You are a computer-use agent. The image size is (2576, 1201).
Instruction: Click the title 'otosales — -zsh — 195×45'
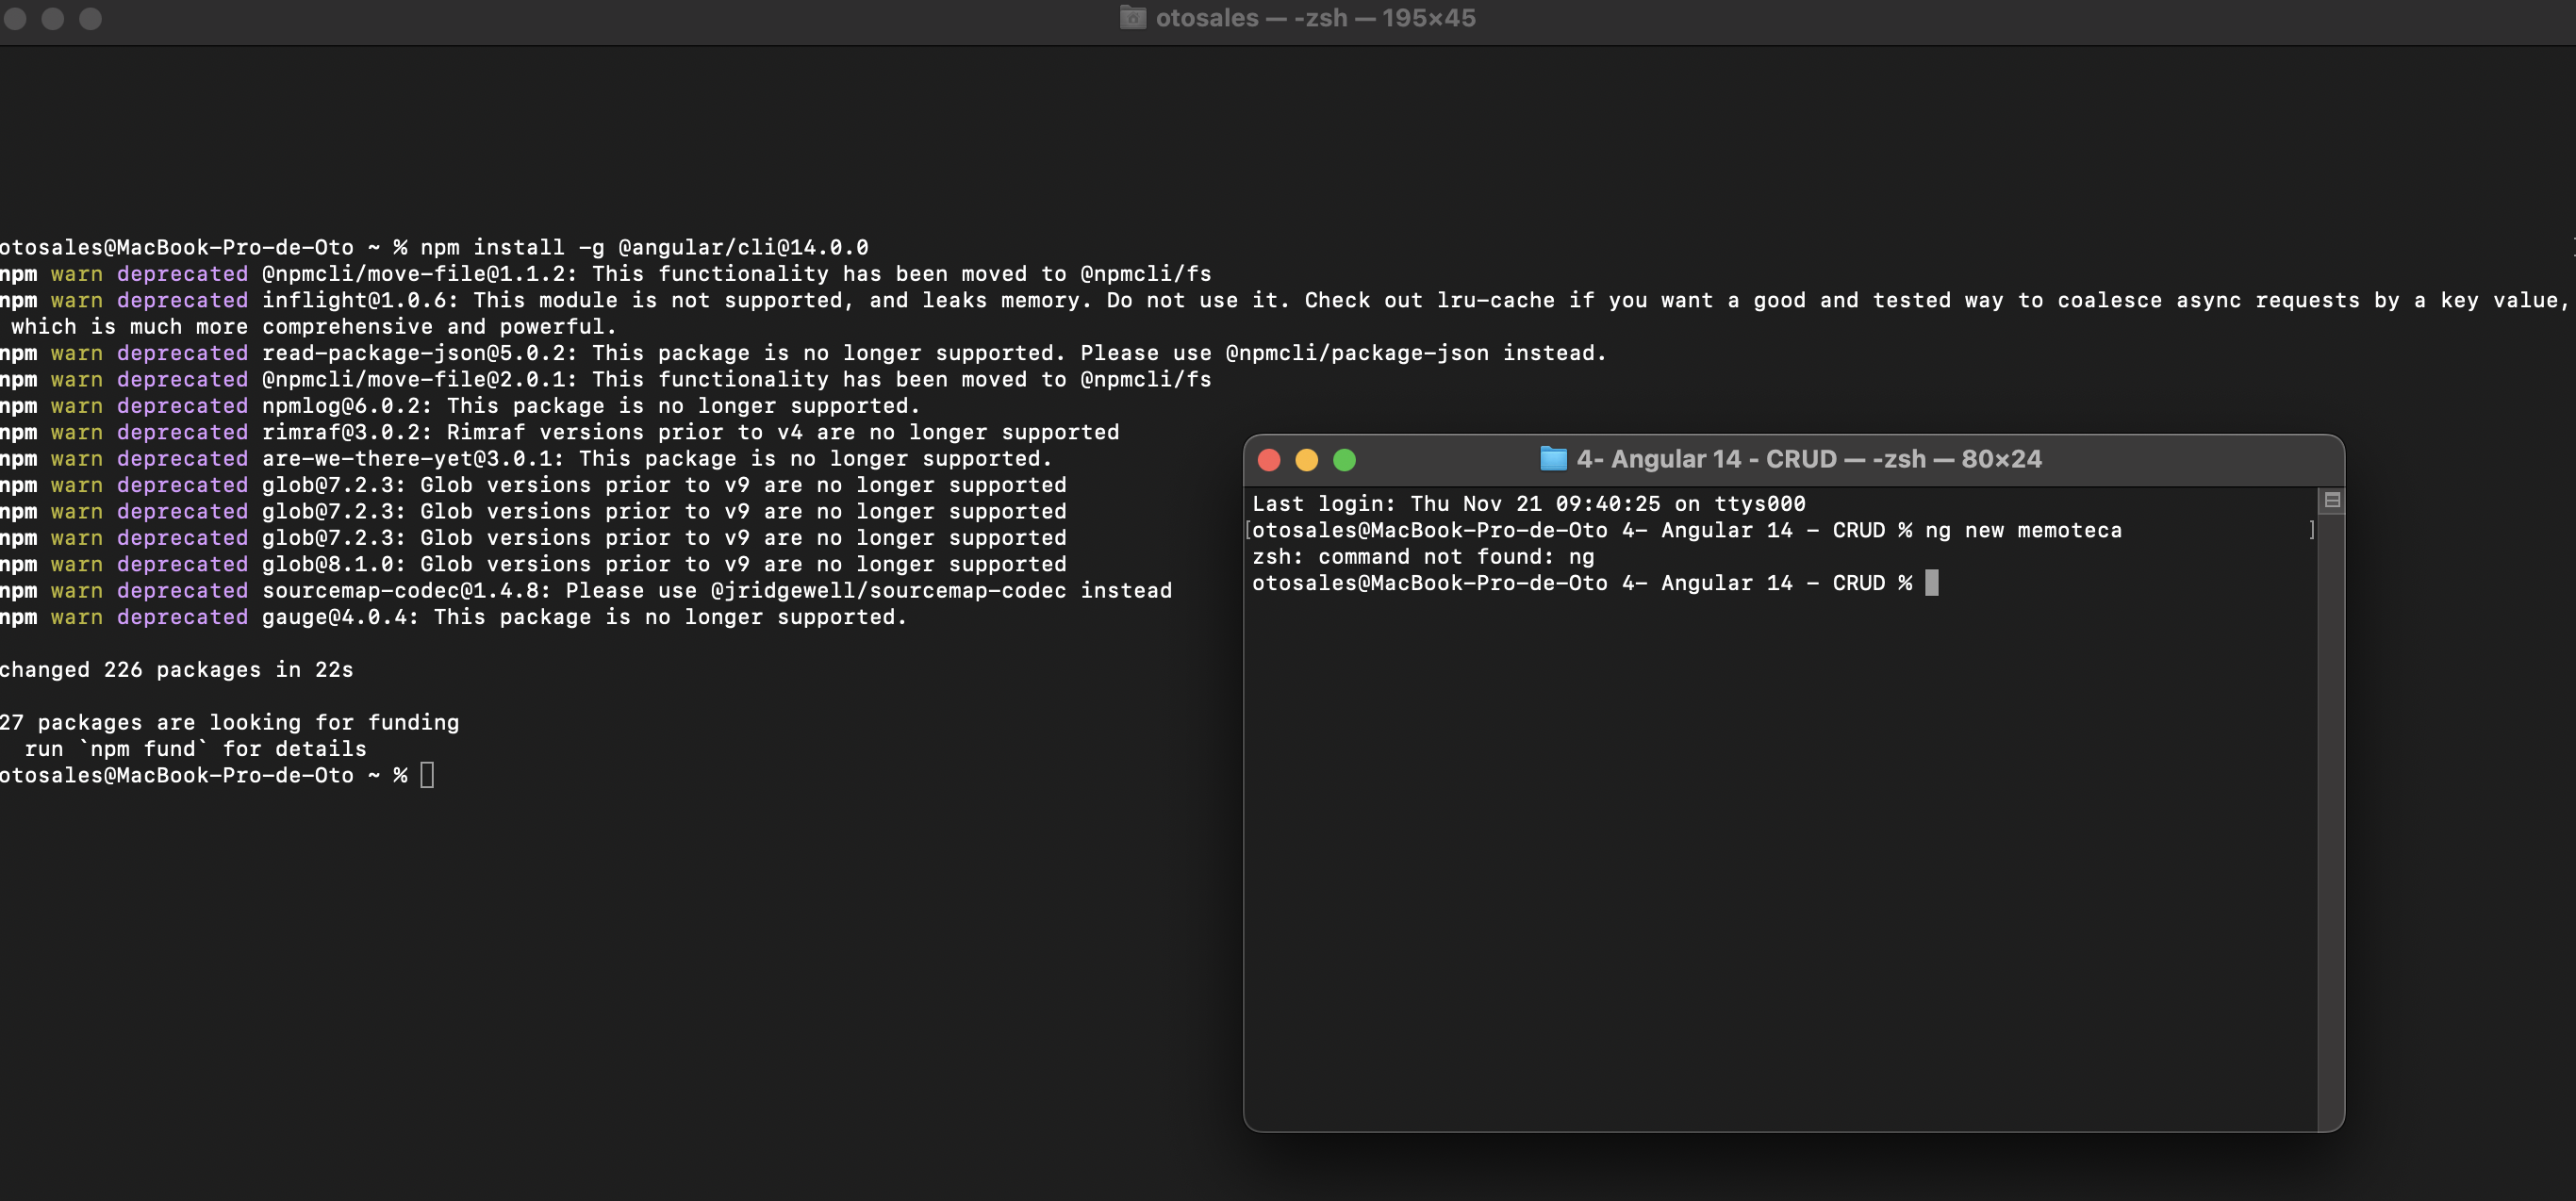tap(1315, 18)
